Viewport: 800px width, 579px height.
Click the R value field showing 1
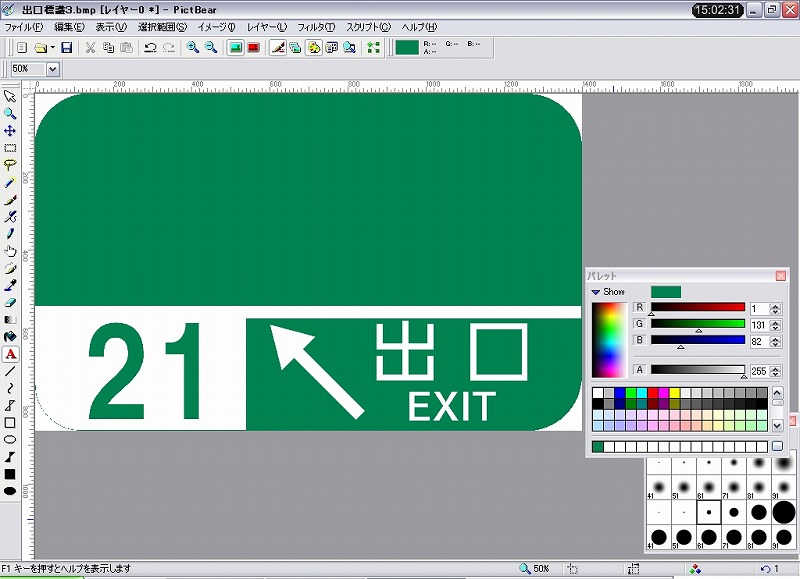click(x=759, y=309)
